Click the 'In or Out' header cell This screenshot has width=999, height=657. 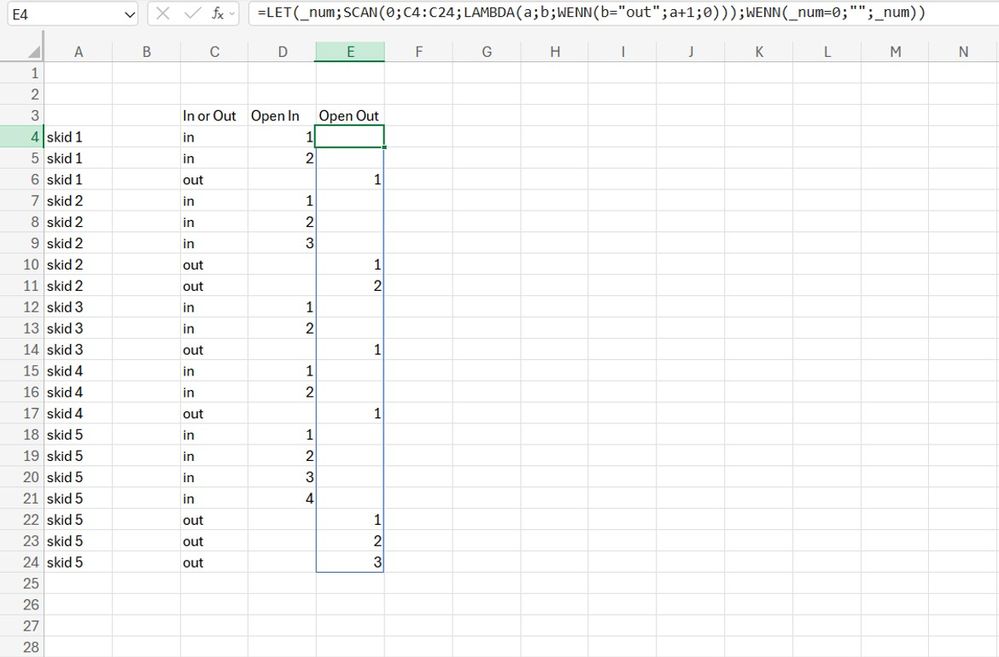[x=214, y=116]
